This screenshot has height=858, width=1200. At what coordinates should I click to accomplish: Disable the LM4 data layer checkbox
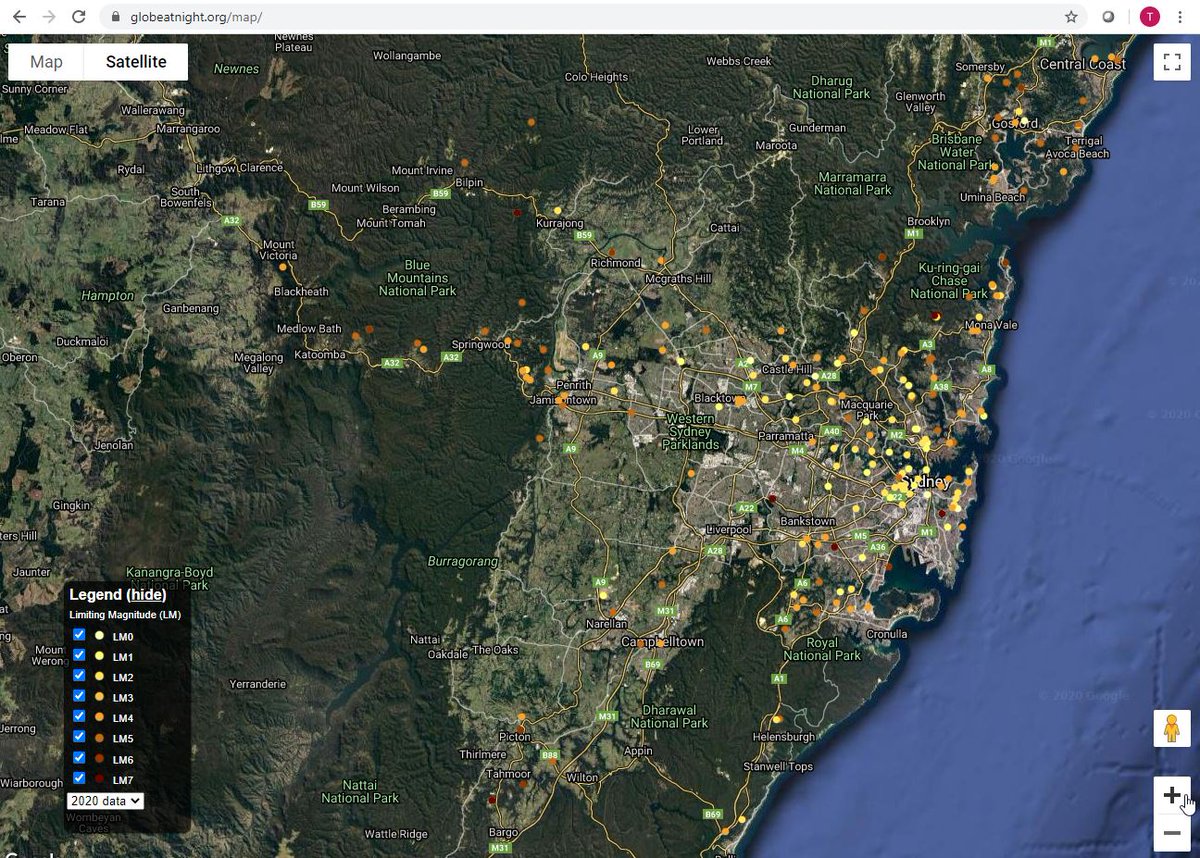pos(79,717)
